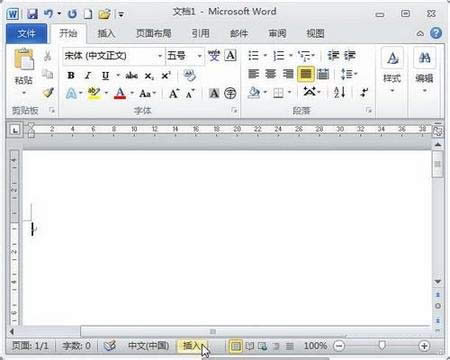This screenshot has height=360, width=450.
Task: Switch to the 邮件 tab
Action: tap(239, 33)
